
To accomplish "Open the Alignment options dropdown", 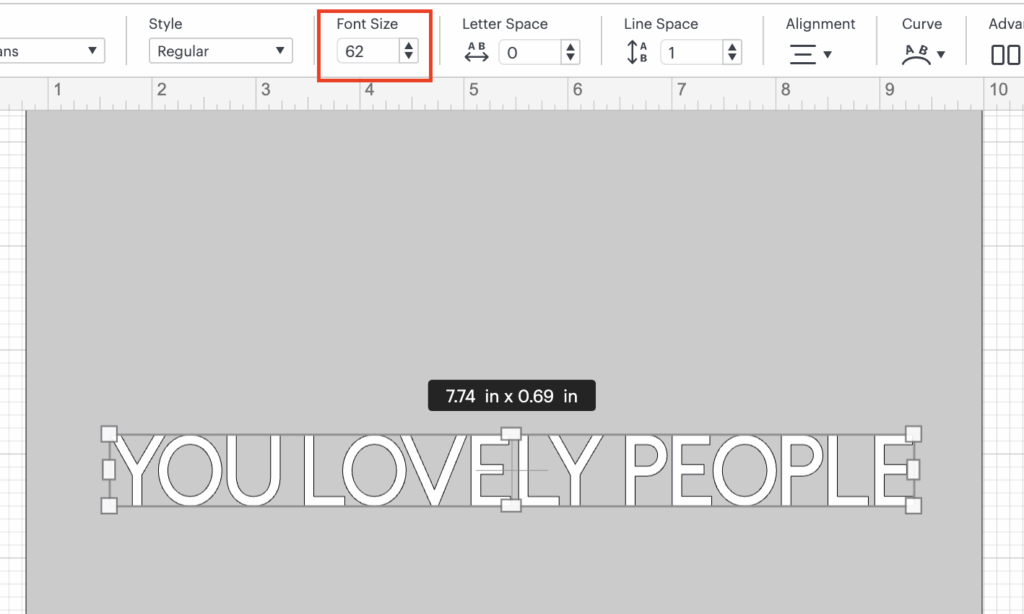I will tap(810, 54).
